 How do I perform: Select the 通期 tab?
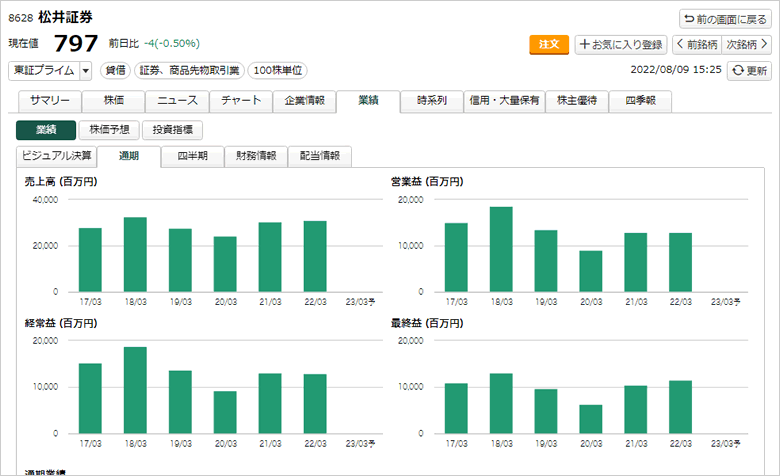pos(129,157)
